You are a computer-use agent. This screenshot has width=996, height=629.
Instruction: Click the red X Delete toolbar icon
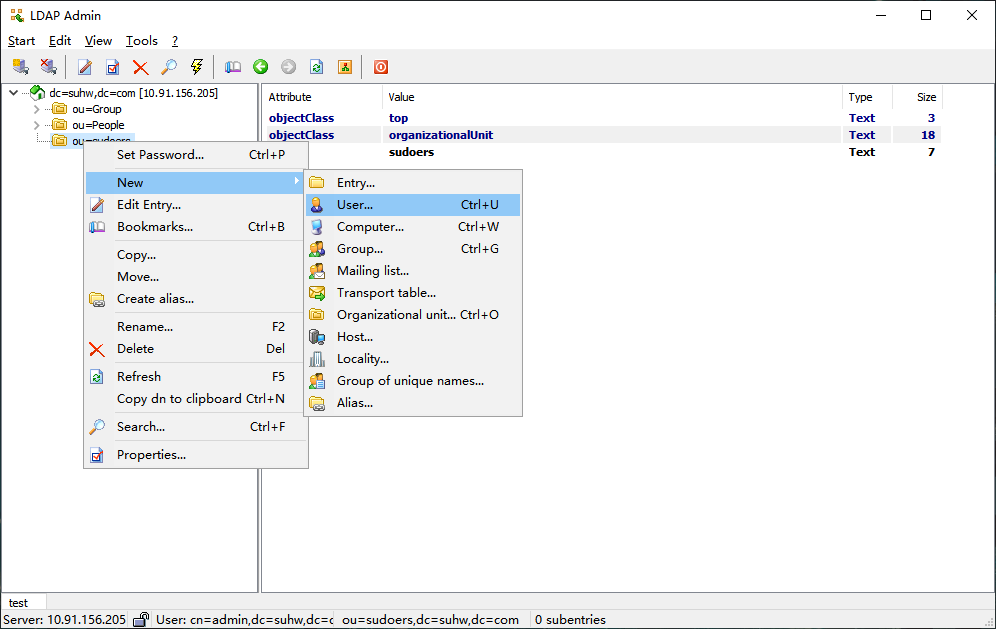tap(140, 67)
